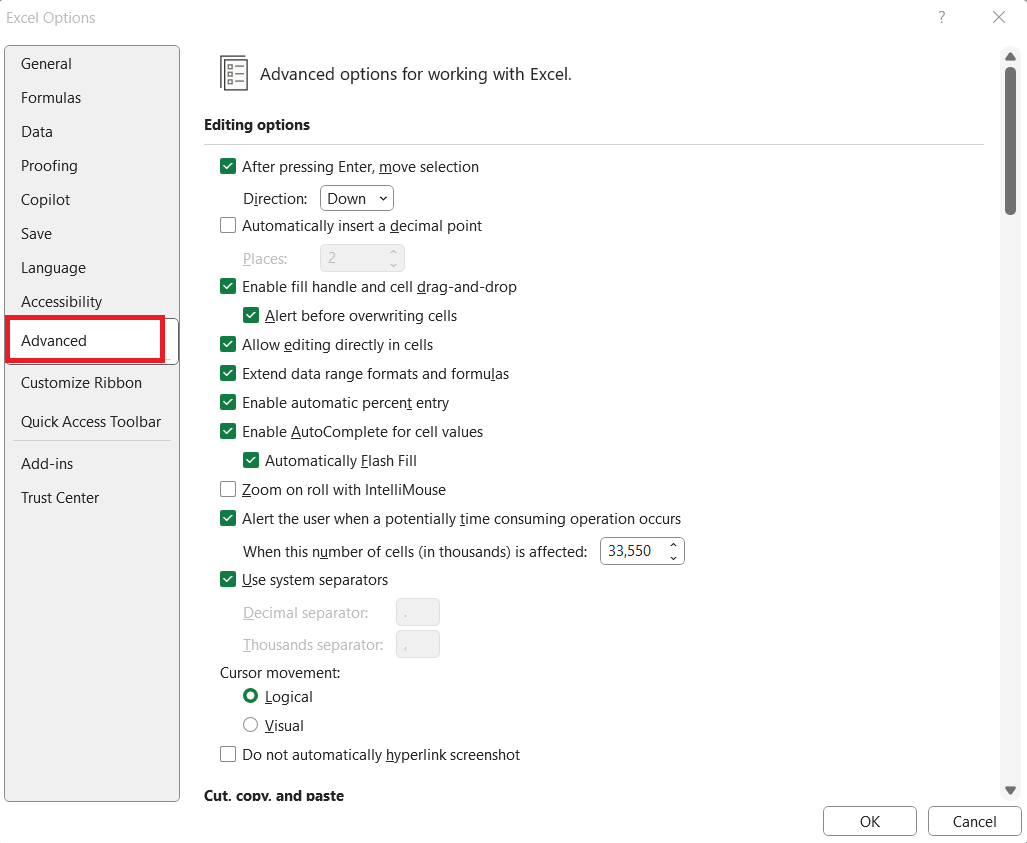Uncheck Enable fill handle and cell drag-and-drop
The image size is (1027, 843).
tap(228, 286)
